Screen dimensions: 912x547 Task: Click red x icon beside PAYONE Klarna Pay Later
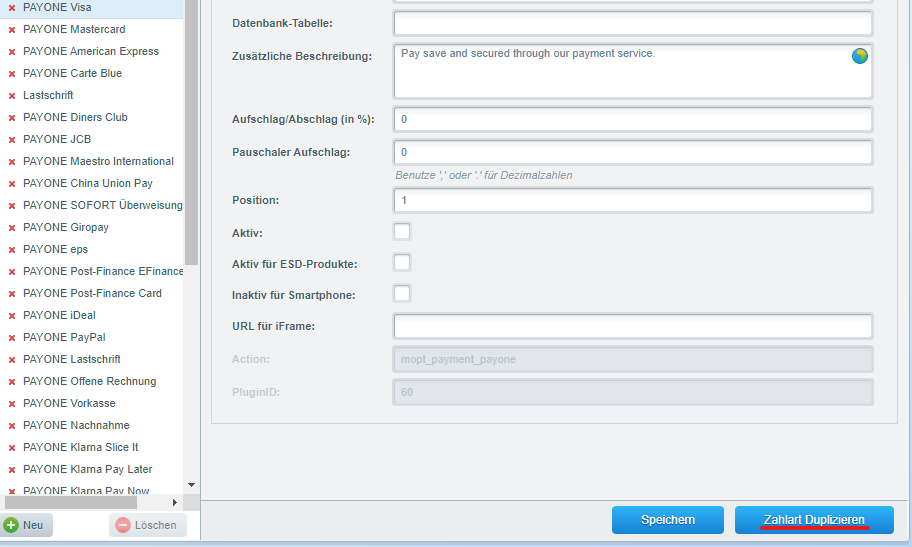pos(12,470)
